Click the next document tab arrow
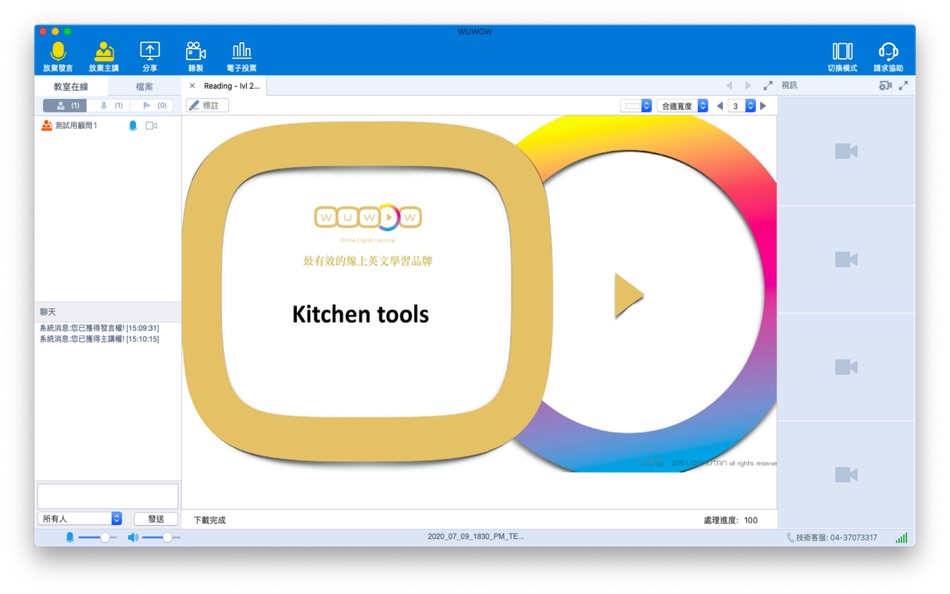This screenshot has height=594, width=950. point(748,86)
